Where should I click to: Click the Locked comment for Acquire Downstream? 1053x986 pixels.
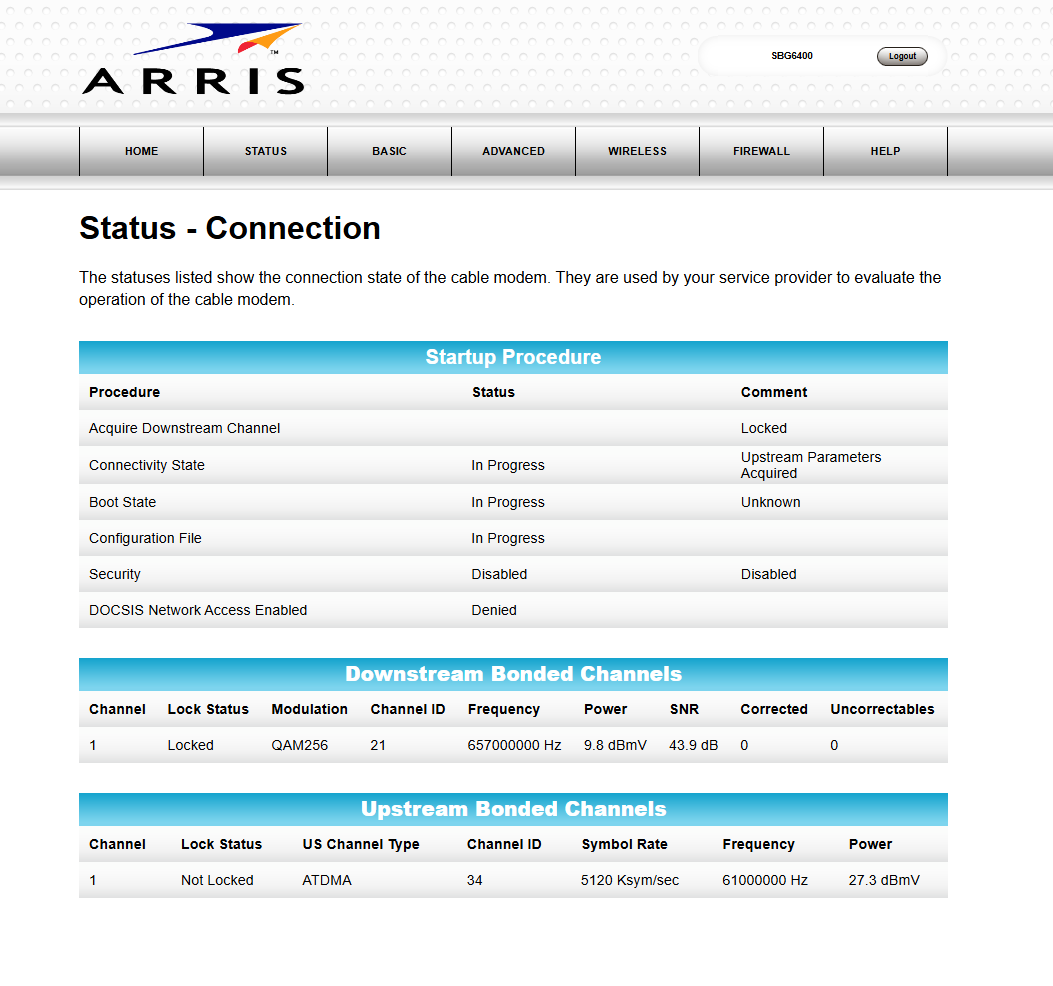click(764, 429)
